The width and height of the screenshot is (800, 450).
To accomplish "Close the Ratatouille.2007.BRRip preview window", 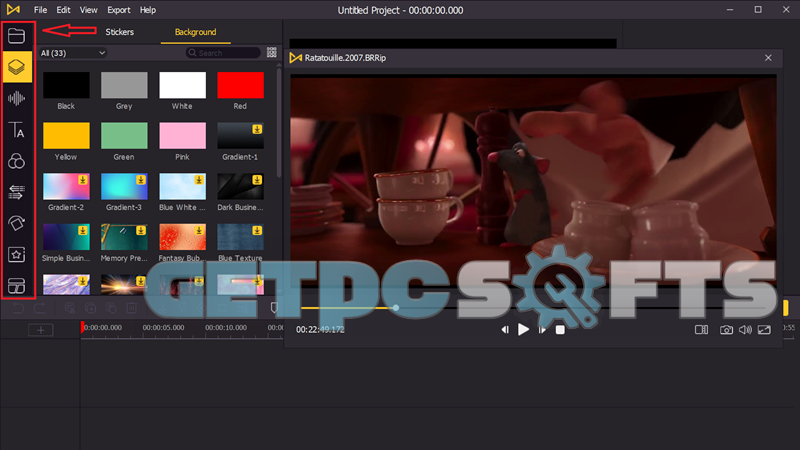I will tap(768, 58).
